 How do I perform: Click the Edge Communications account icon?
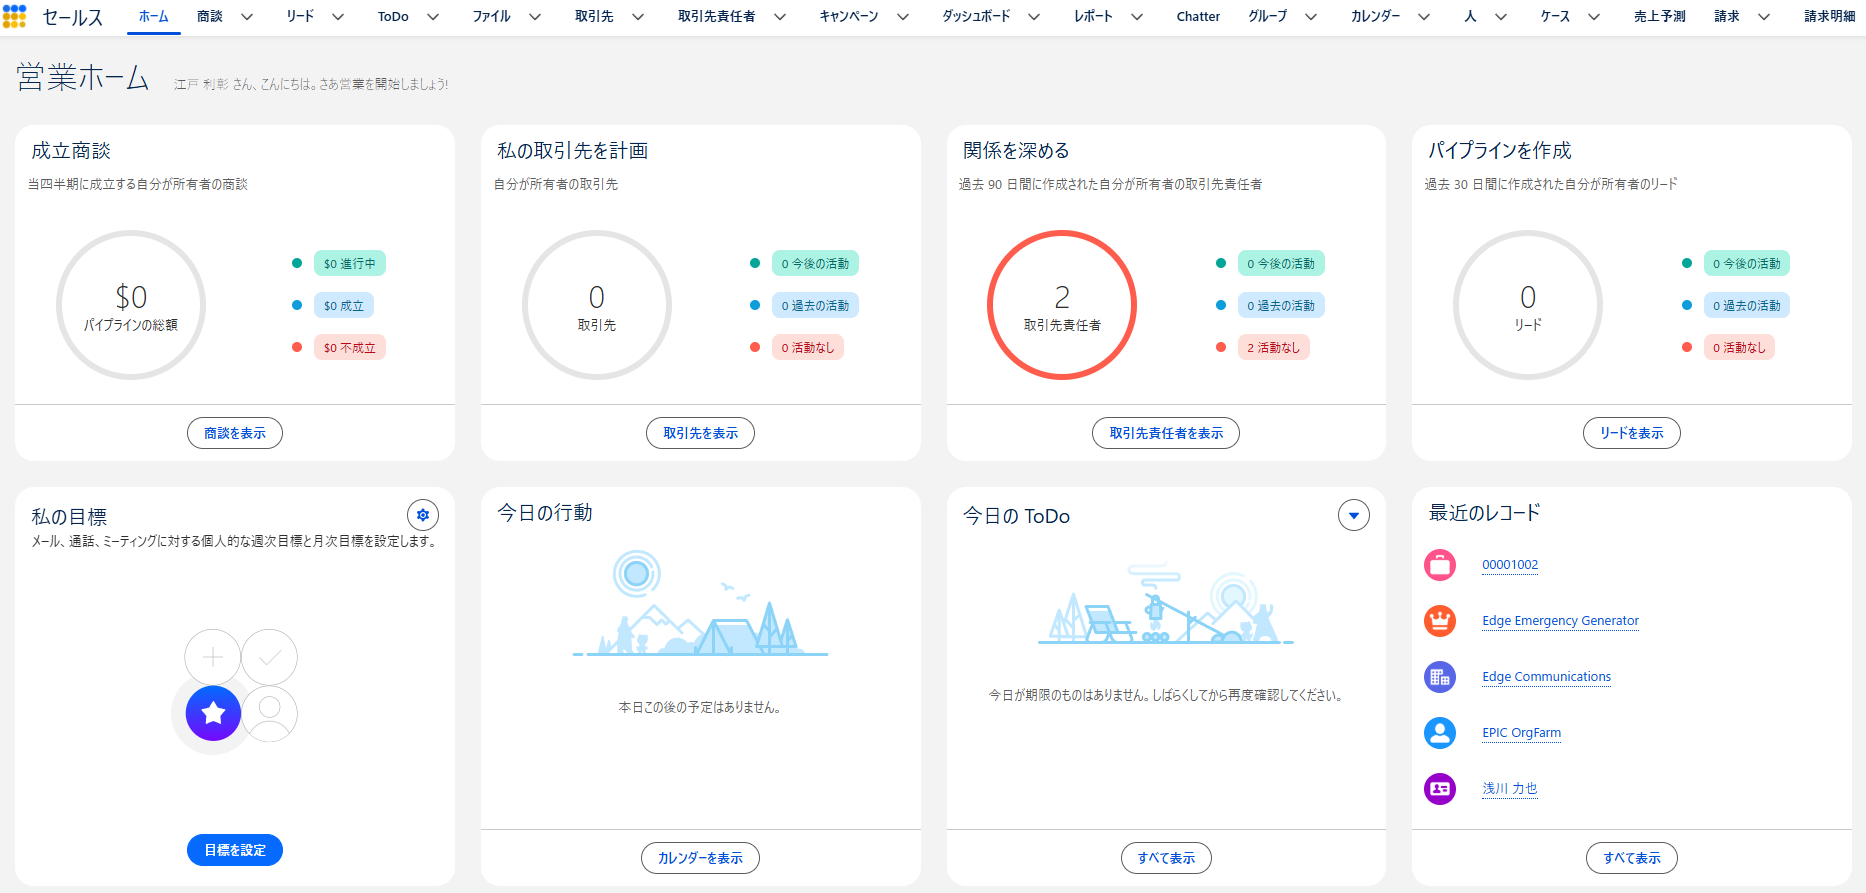tap(1440, 677)
